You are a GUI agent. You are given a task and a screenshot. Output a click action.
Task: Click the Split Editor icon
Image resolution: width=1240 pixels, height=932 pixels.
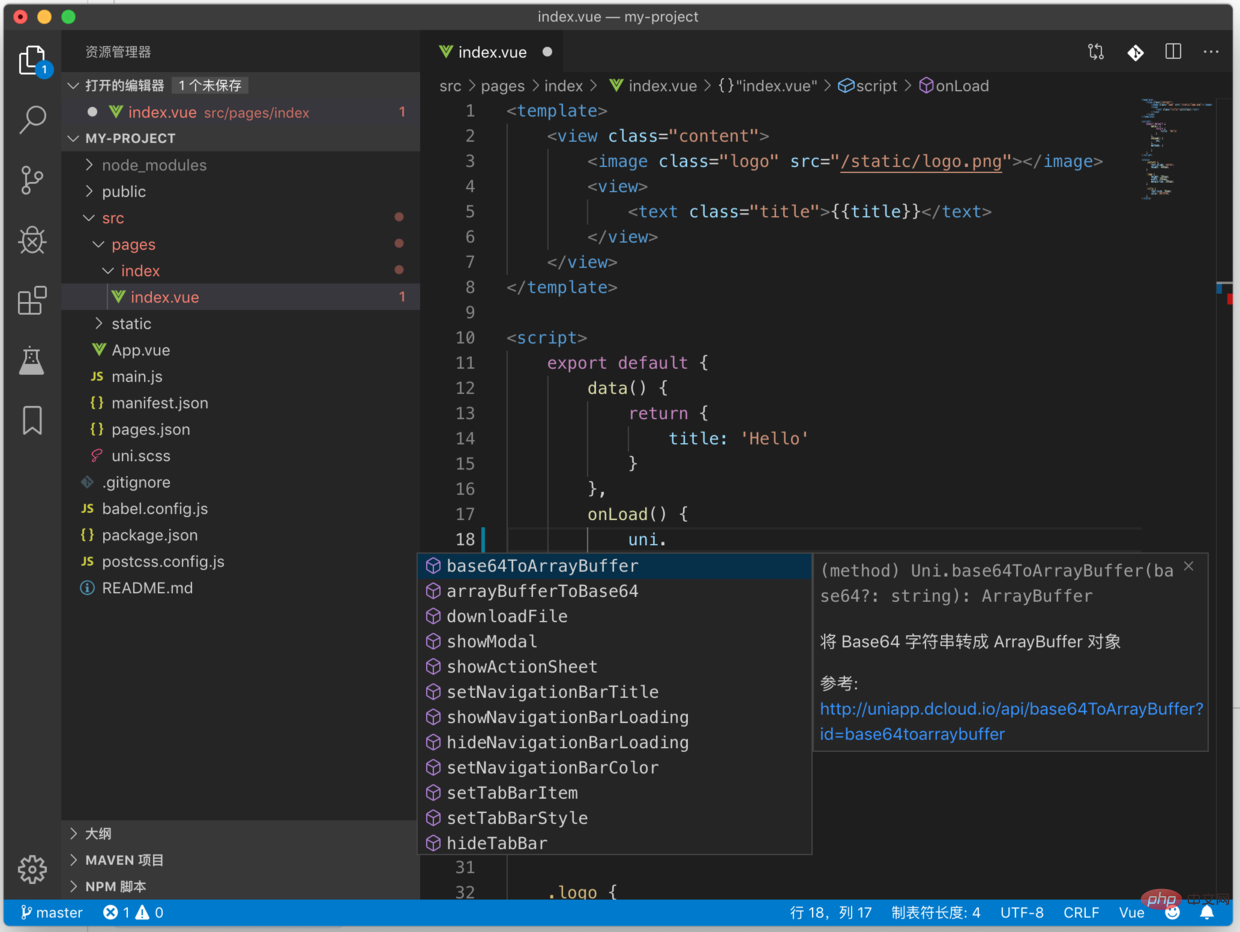coord(1173,52)
